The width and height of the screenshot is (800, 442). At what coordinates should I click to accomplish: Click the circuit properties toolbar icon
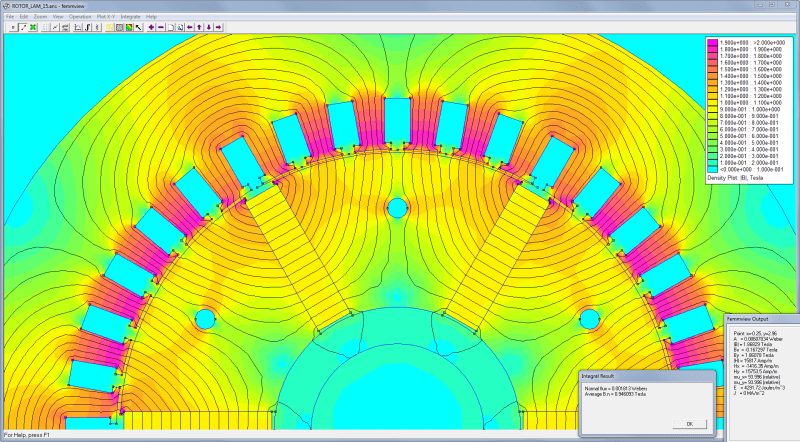click(97, 27)
